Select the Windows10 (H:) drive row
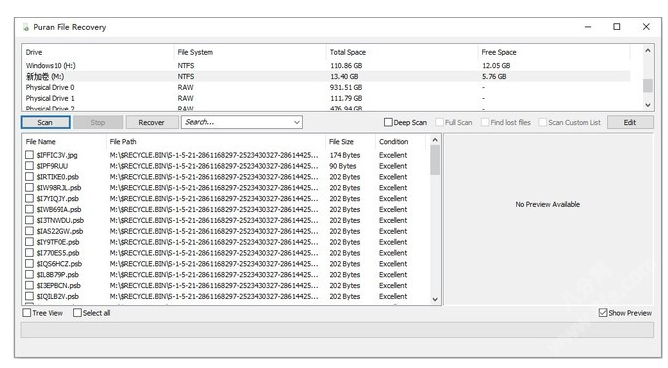The height and width of the screenshot is (368, 668). [x=327, y=66]
